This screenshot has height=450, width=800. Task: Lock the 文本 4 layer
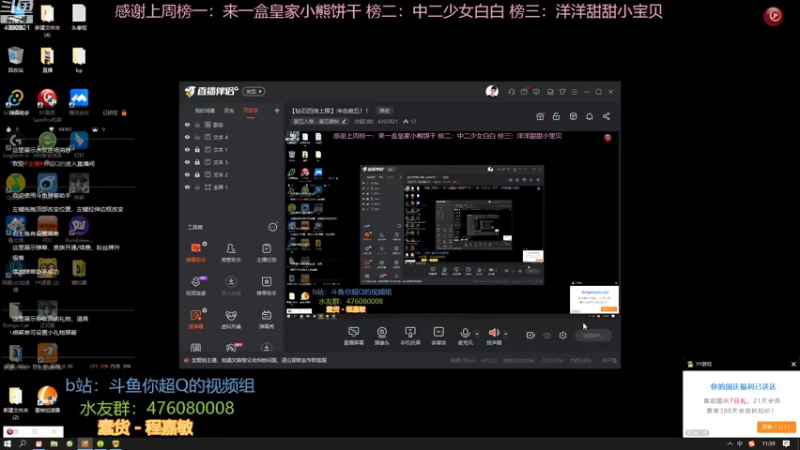tap(197, 137)
